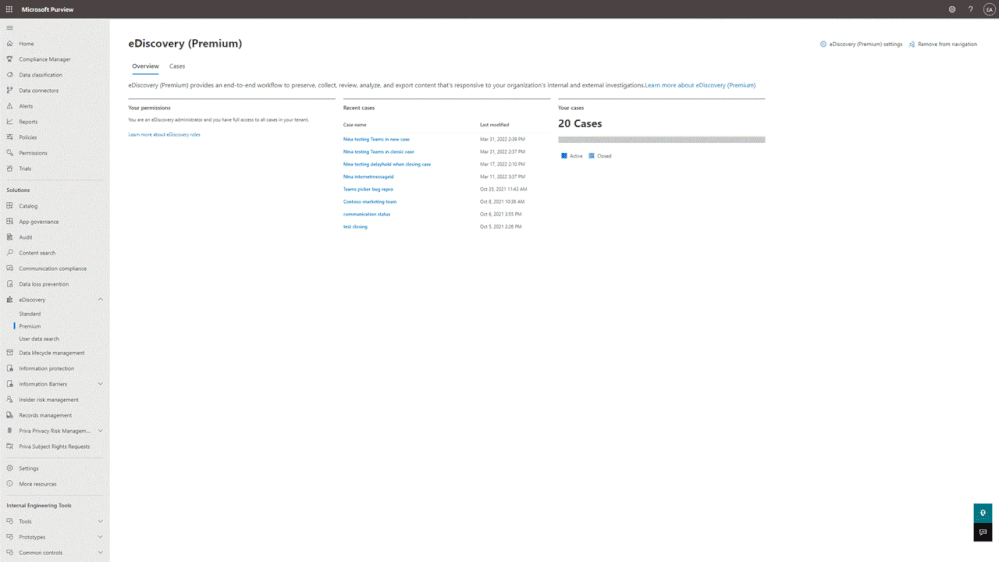Open case test closing
The image size is (999, 562).
coord(356,227)
